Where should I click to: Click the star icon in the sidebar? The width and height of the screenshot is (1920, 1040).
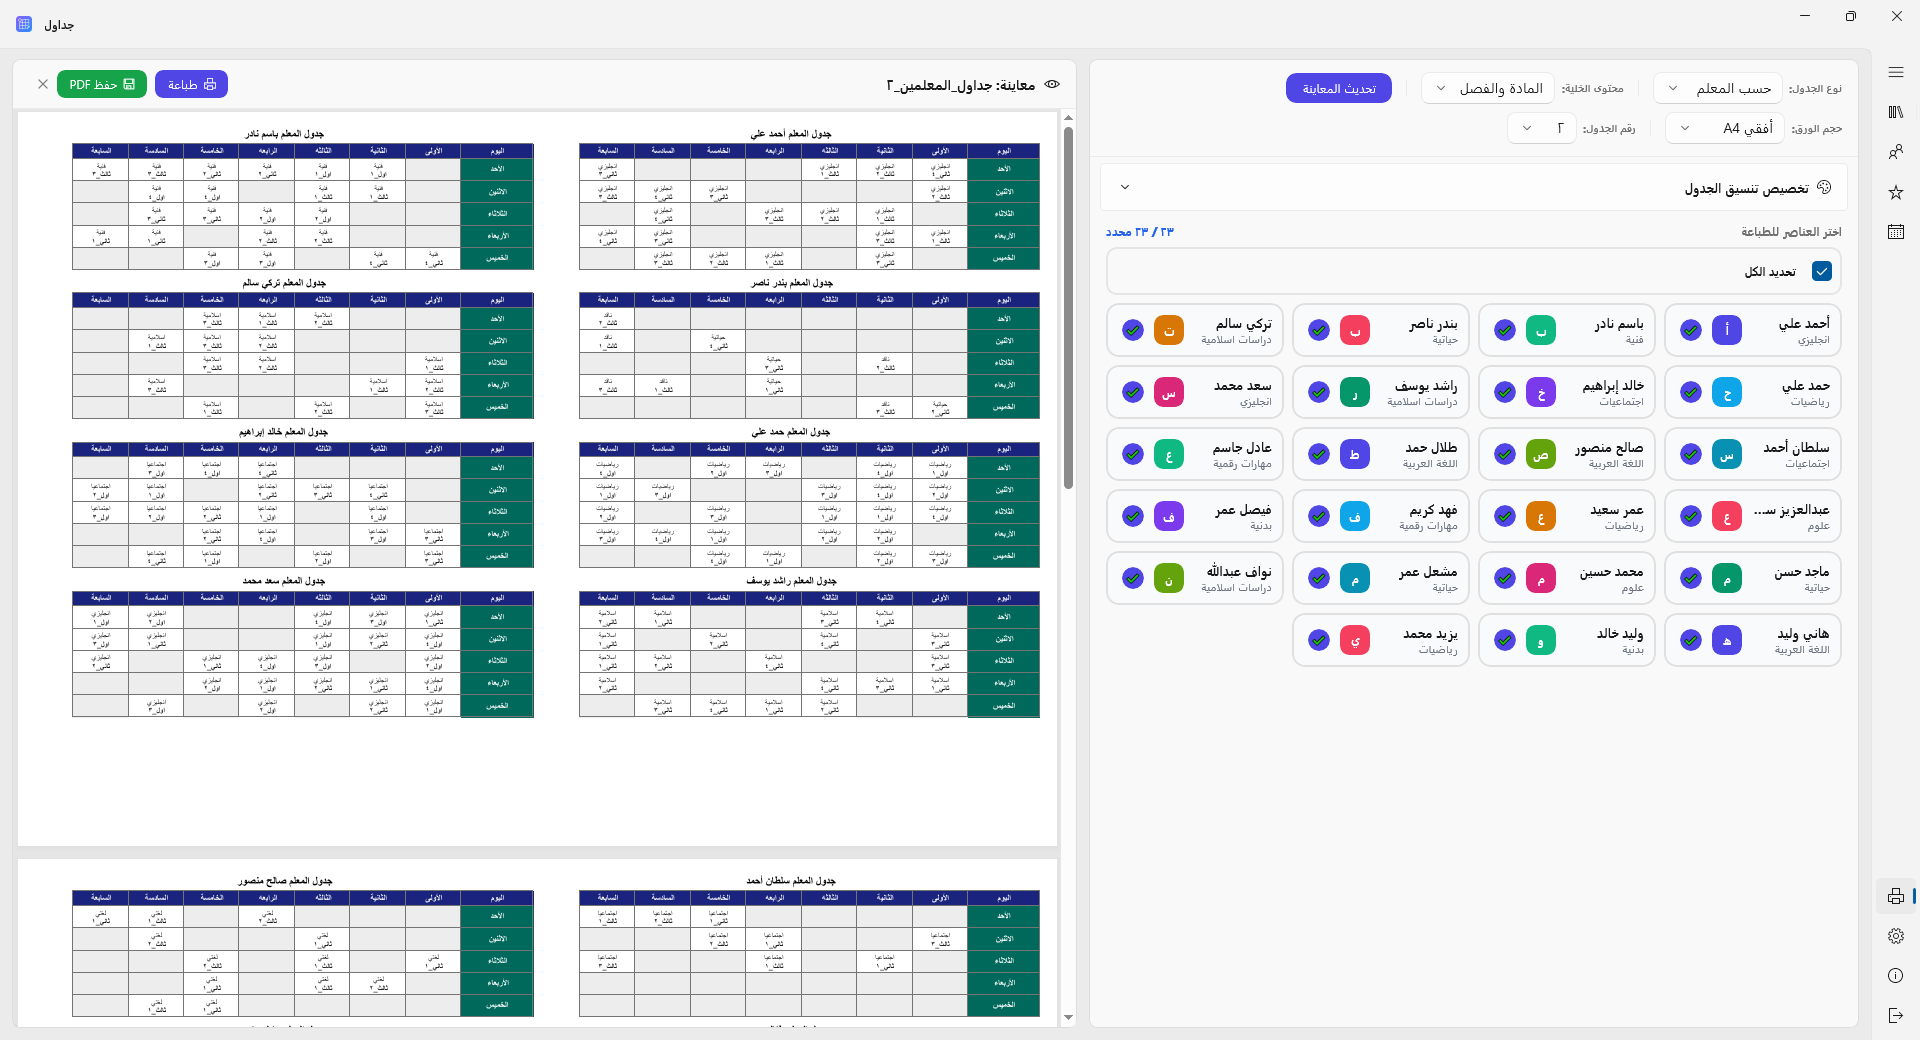click(1895, 192)
